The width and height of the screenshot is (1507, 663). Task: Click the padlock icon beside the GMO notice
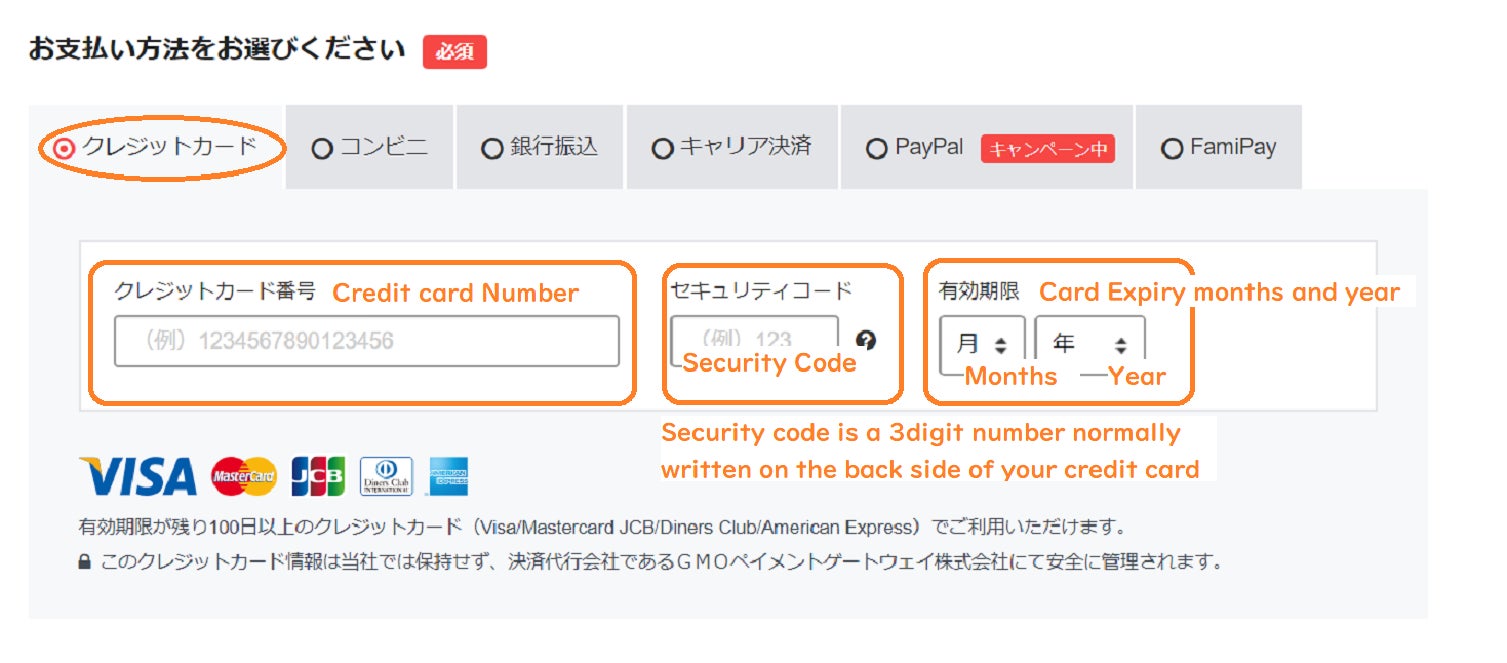(85, 562)
